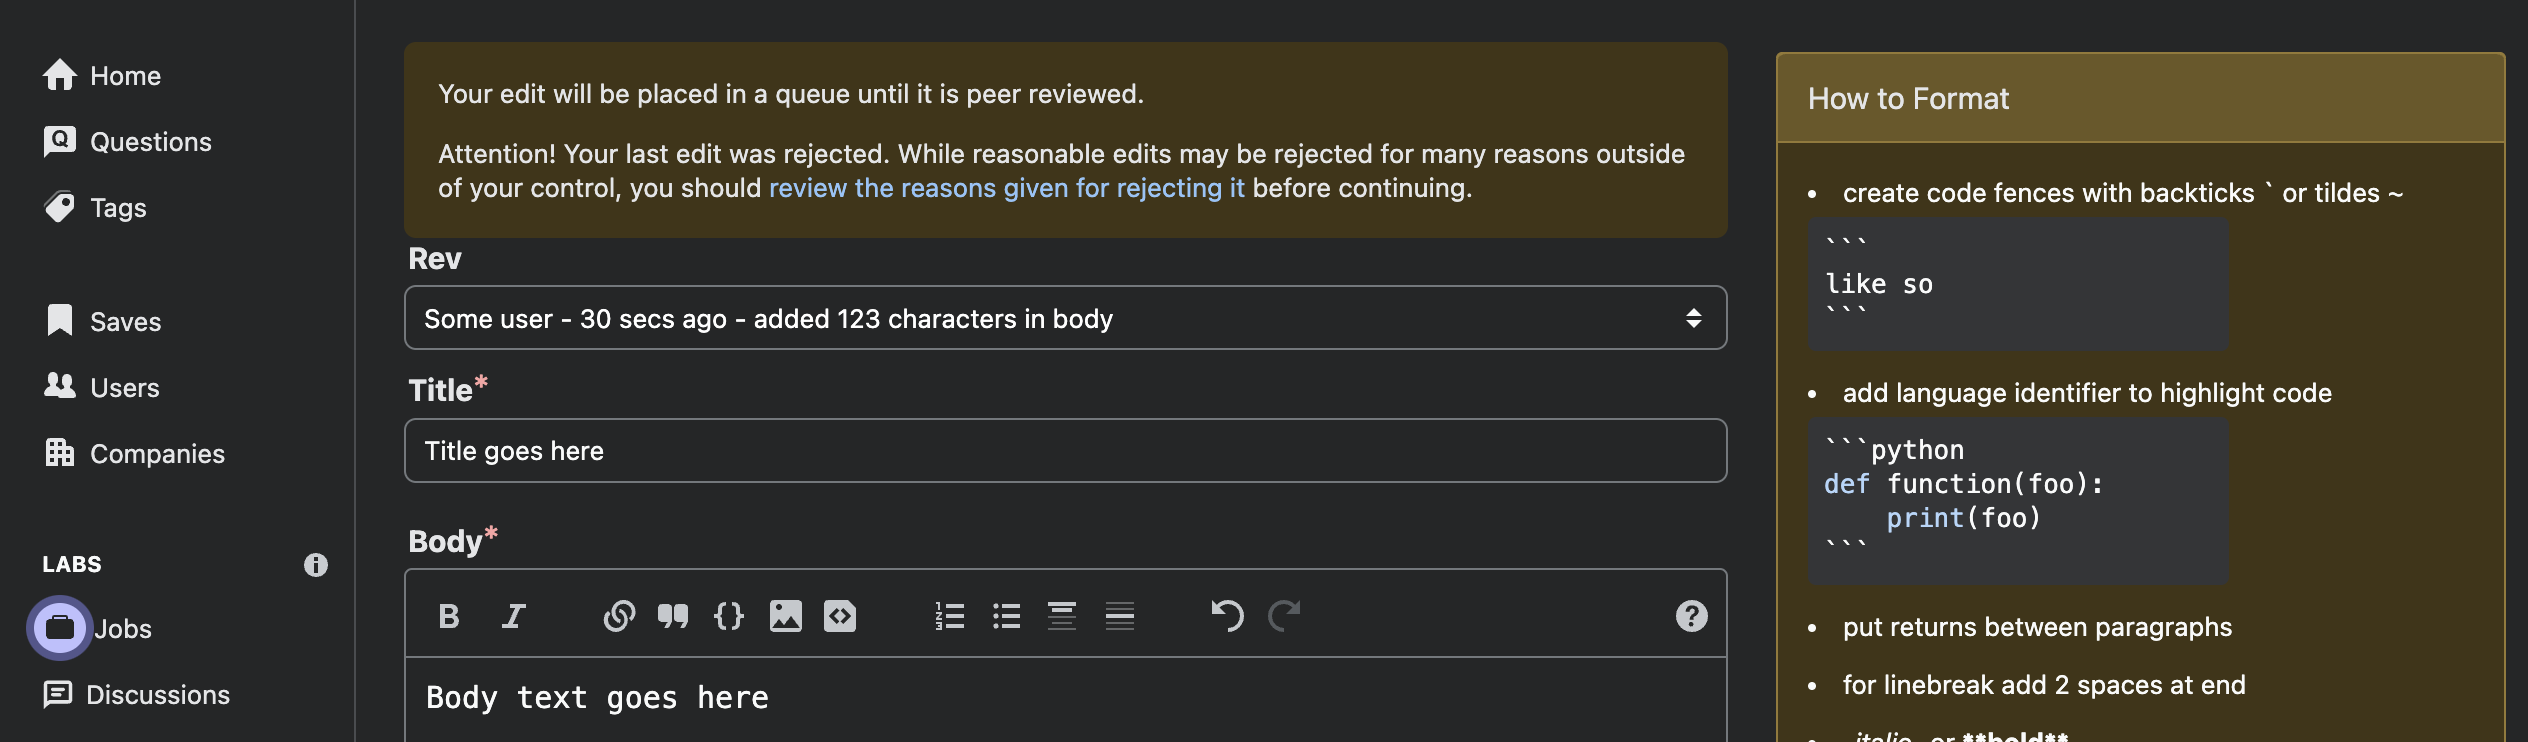Open Jobs under Labs
This screenshot has height=742, width=2528.
pos(123,629)
